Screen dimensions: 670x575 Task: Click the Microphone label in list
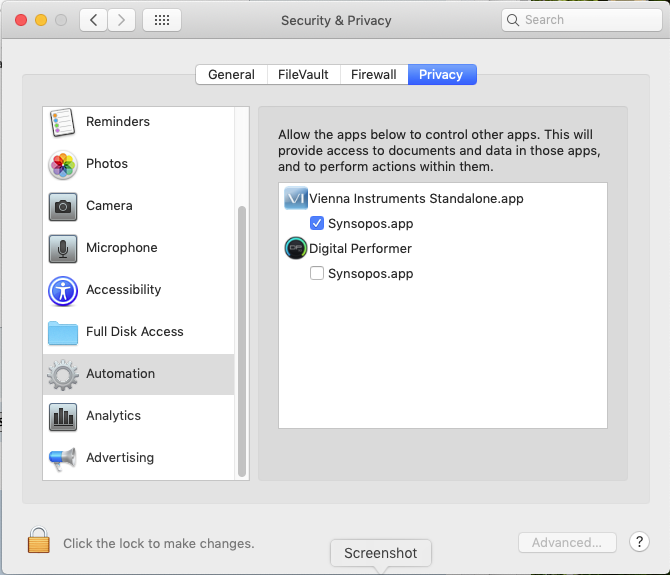[x=122, y=248]
